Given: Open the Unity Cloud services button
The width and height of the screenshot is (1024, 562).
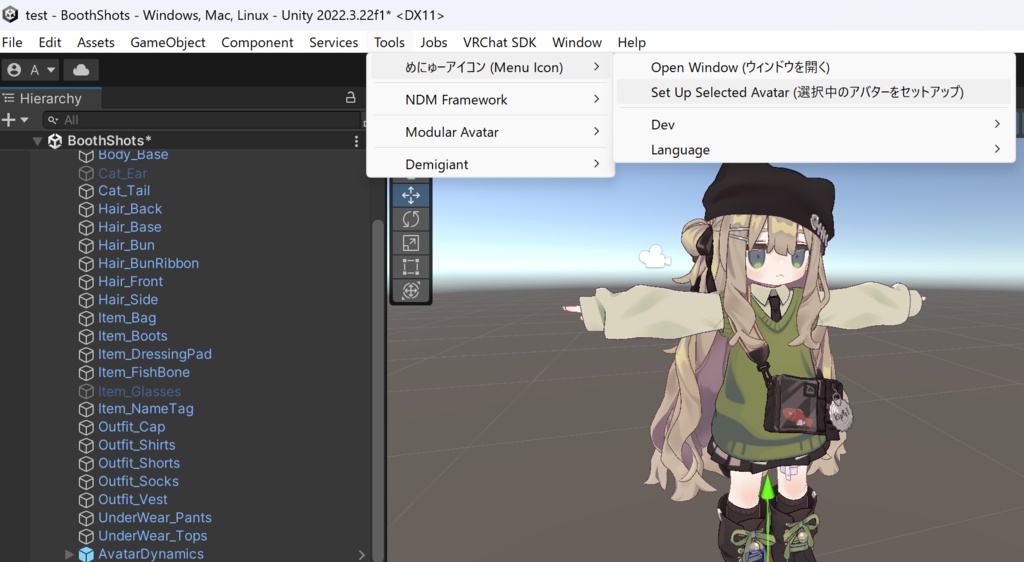Looking at the screenshot, I should (81, 70).
